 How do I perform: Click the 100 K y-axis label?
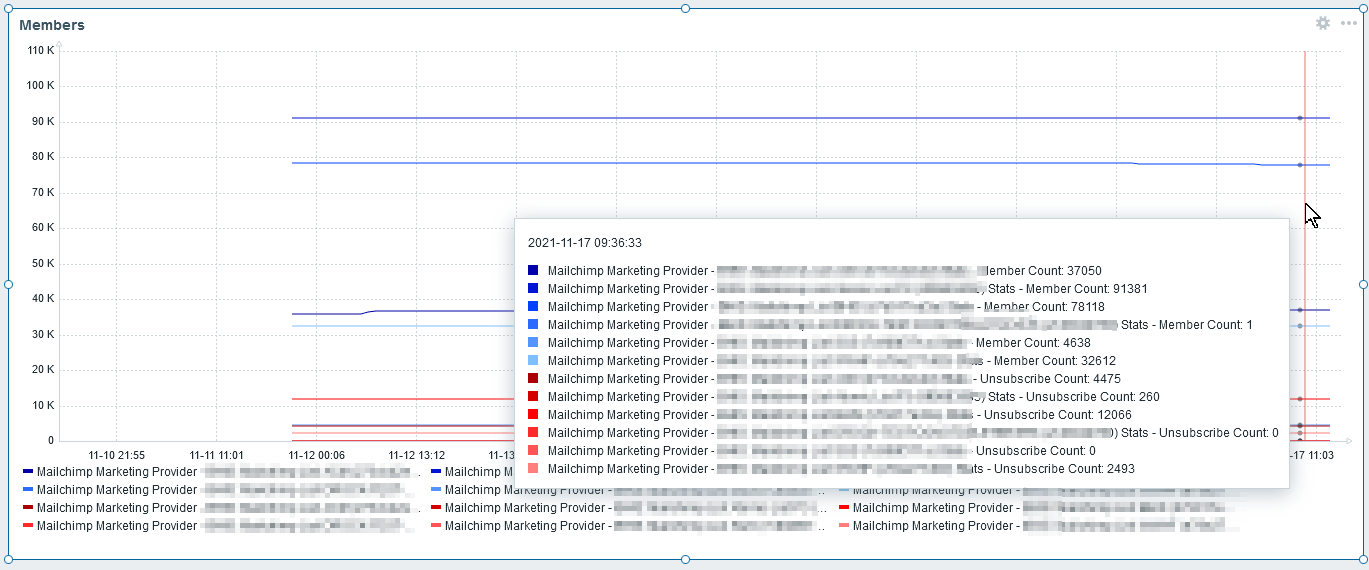(41, 86)
